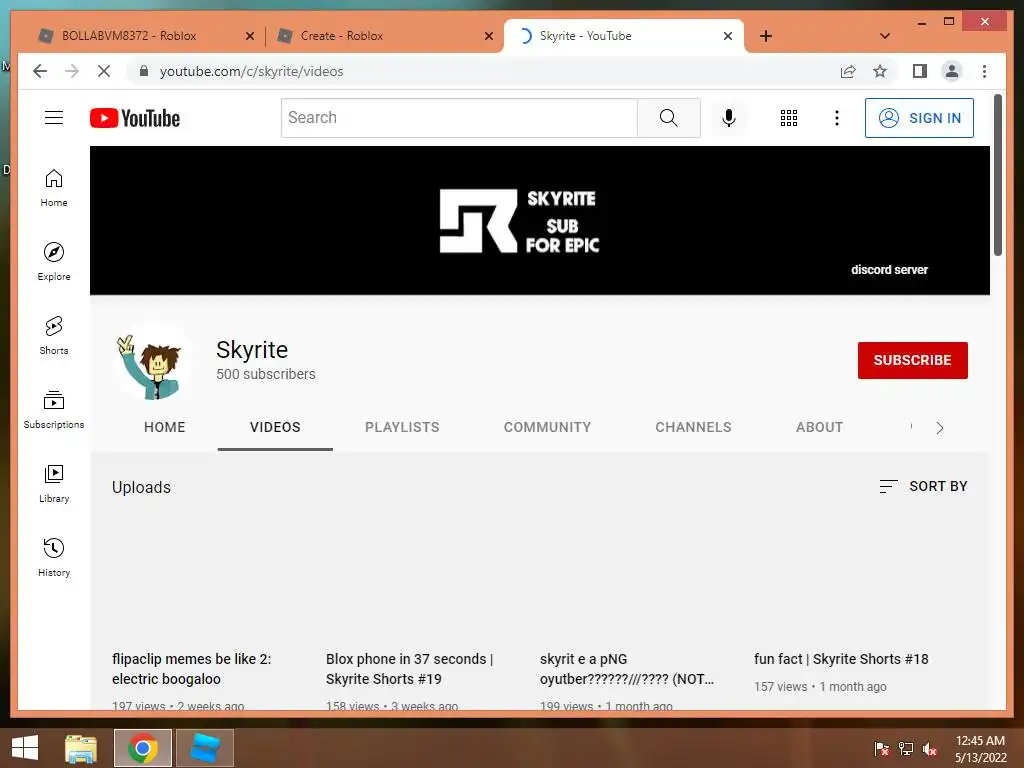The height and width of the screenshot is (768, 1024).
Task: Start voice search with microphone icon
Action: tap(729, 118)
